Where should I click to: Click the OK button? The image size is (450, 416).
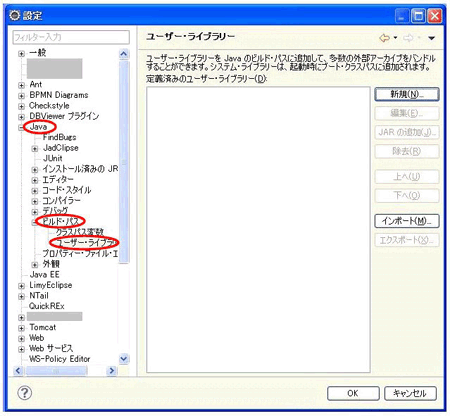(353, 393)
